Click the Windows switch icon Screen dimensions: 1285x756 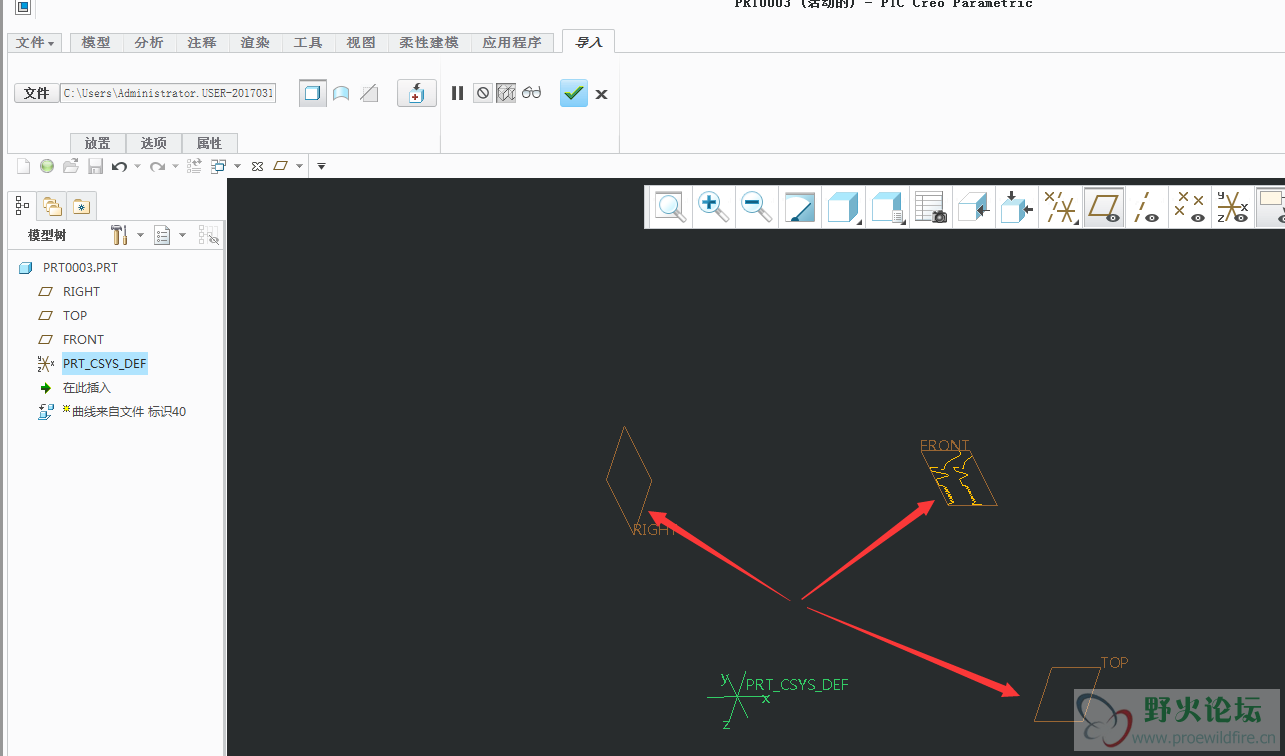click(x=219, y=166)
